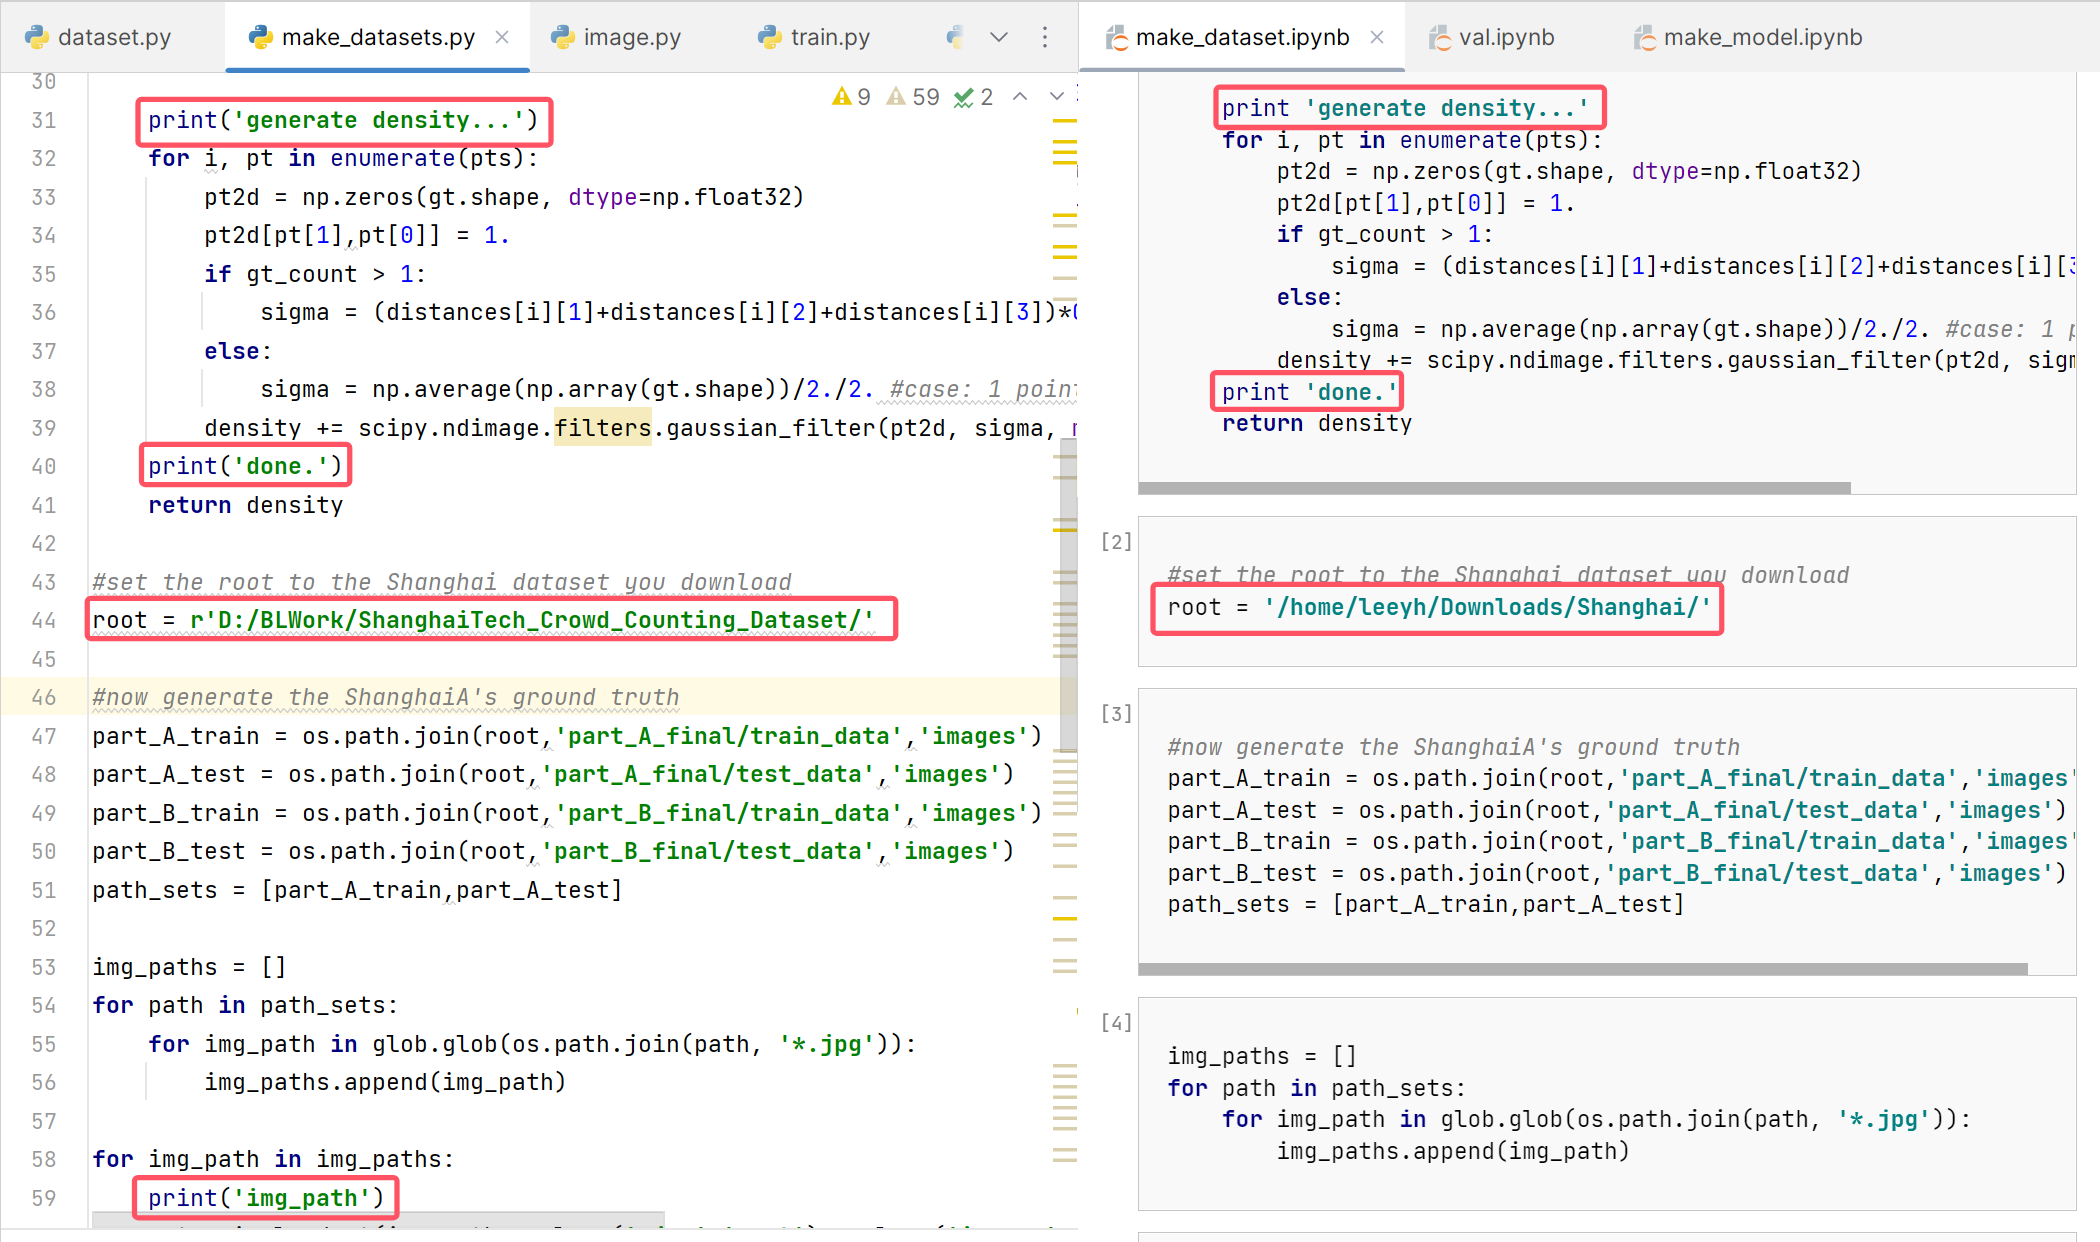Go to previous highlighted error arrow
The width and height of the screenshot is (2100, 1242).
(x=1020, y=97)
